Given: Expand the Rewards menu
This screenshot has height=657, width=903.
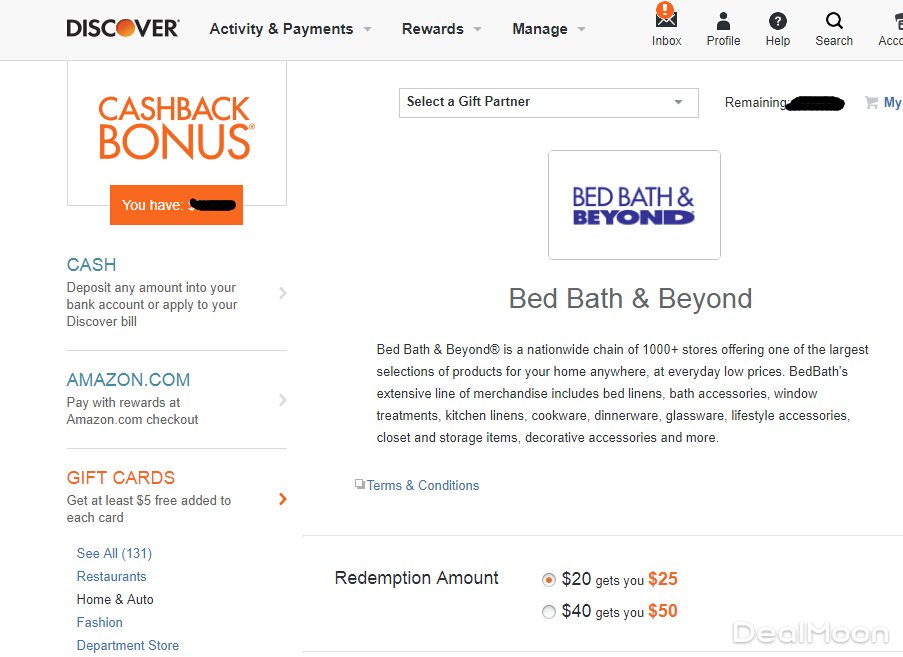Looking at the screenshot, I should 441,29.
